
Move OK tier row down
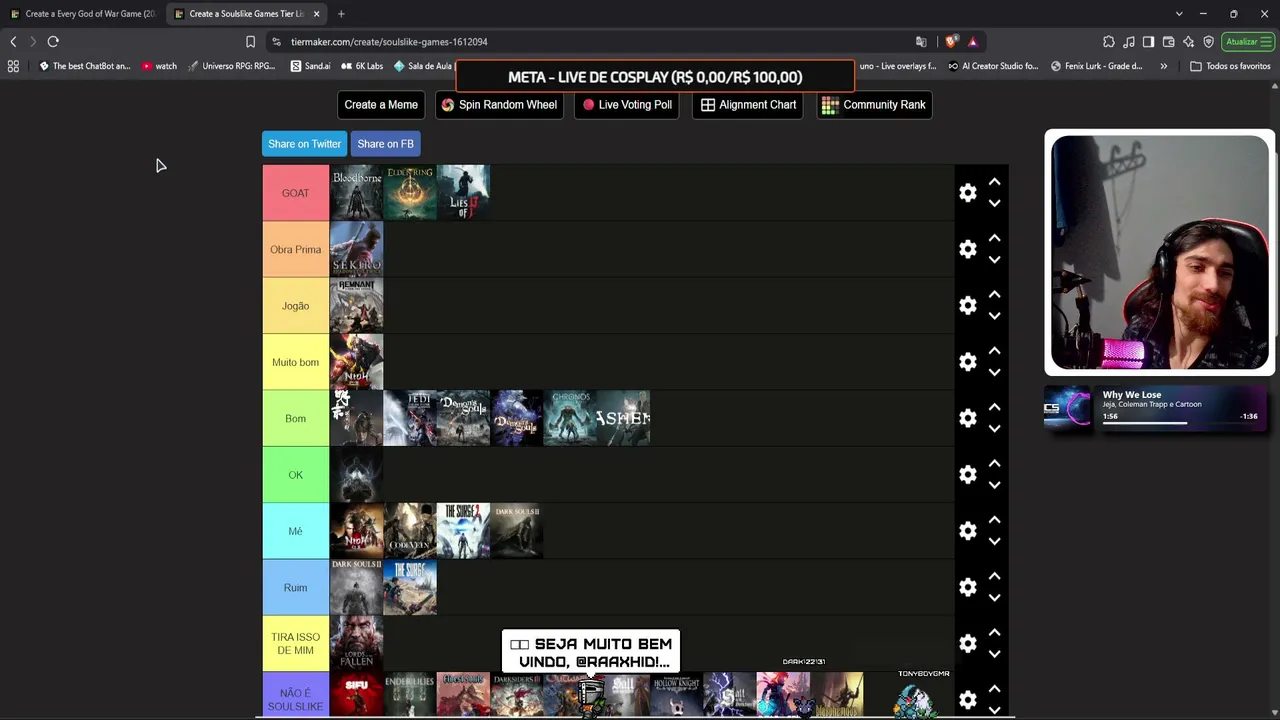(994, 485)
